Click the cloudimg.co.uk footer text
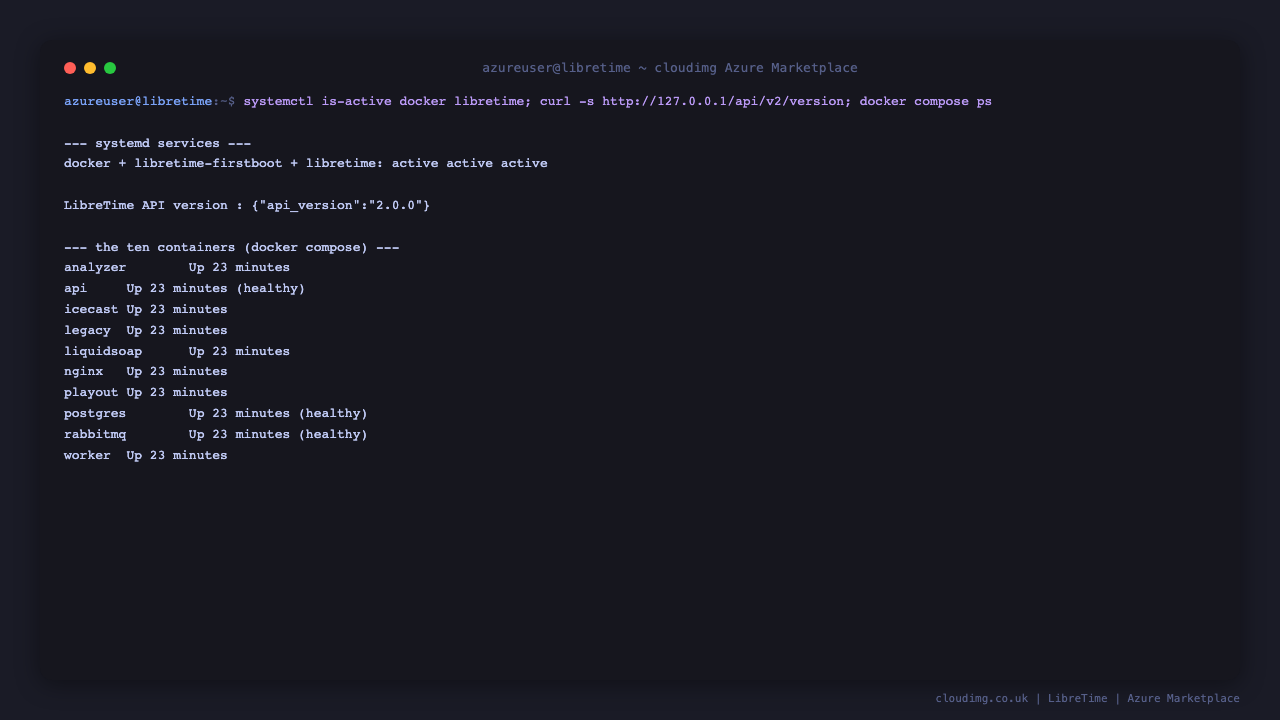Image resolution: width=1280 pixels, height=720 pixels. coord(982,698)
